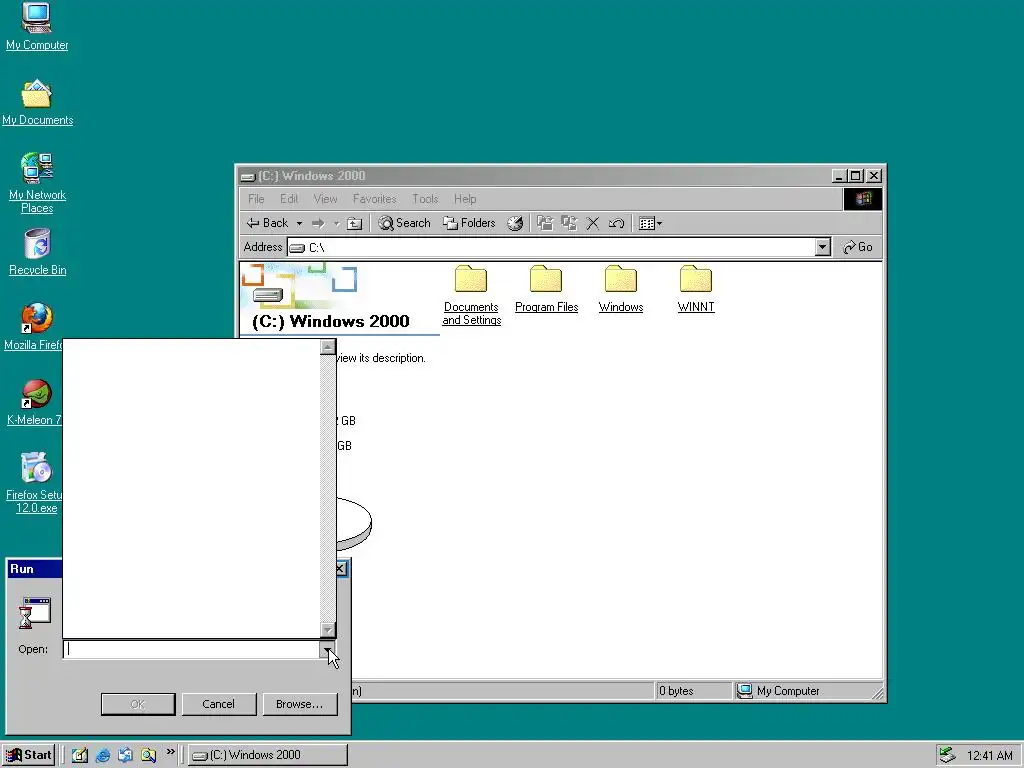Screen dimensions: 1024x768
Task: Open My Documents desktop icon
Action: pos(37,103)
